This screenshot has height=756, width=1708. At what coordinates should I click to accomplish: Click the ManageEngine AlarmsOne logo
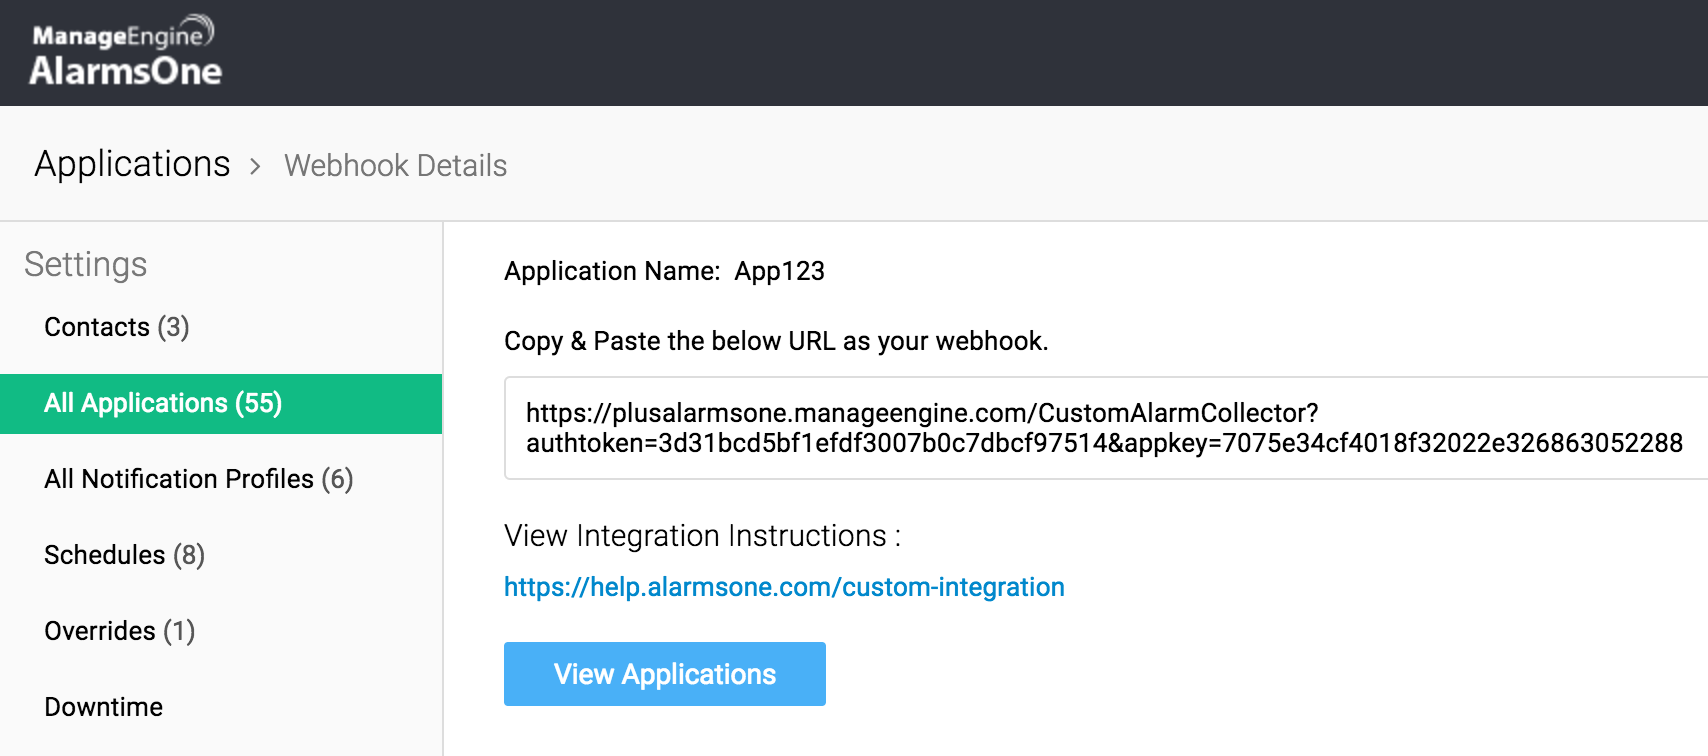click(125, 51)
